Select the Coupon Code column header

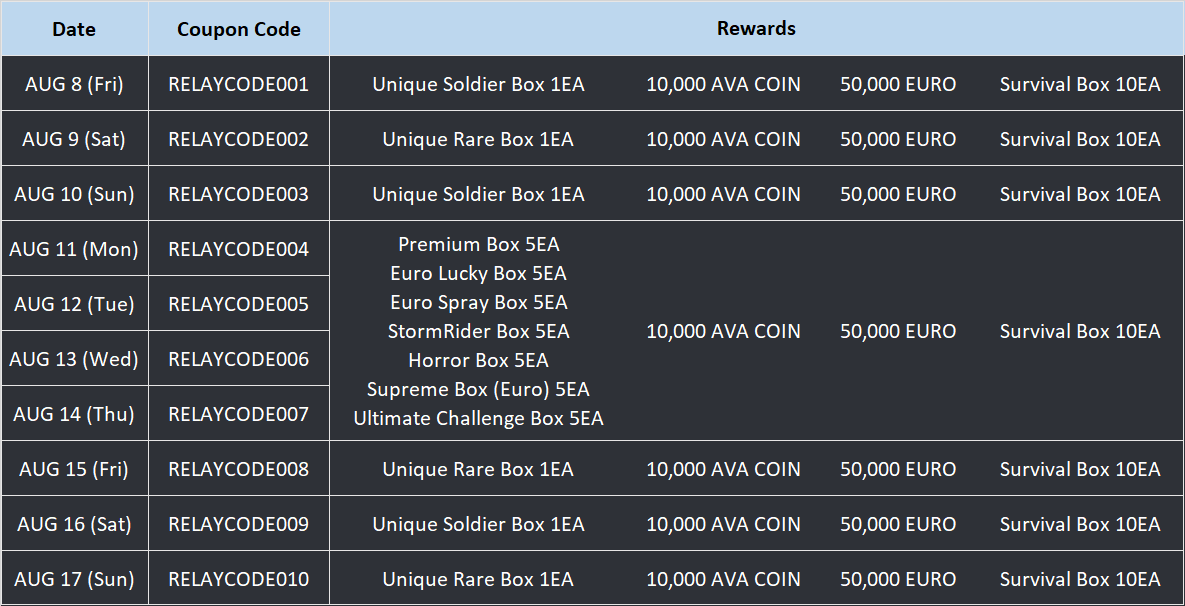[239, 29]
